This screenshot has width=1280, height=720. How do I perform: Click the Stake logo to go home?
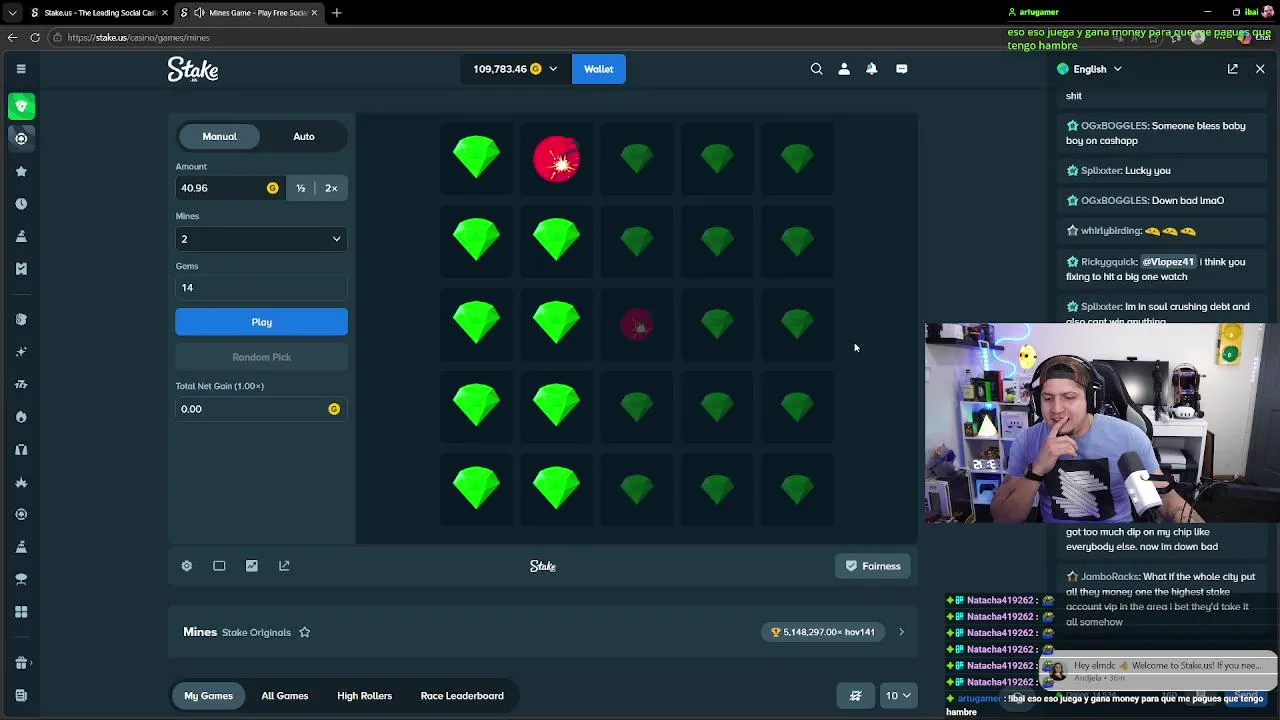[193, 69]
